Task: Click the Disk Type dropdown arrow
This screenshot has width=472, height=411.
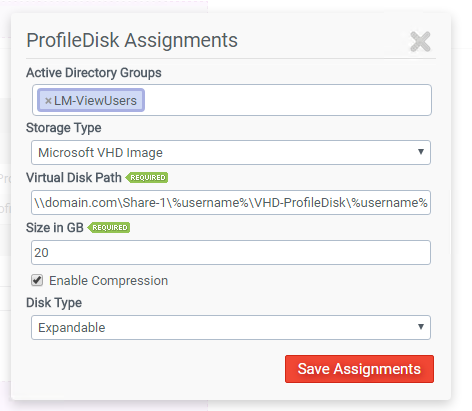Action: [421, 327]
